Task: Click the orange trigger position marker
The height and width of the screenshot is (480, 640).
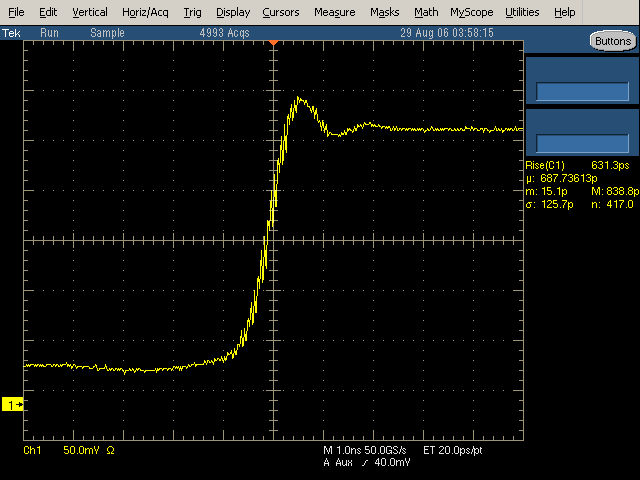Action: tap(273, 45)
